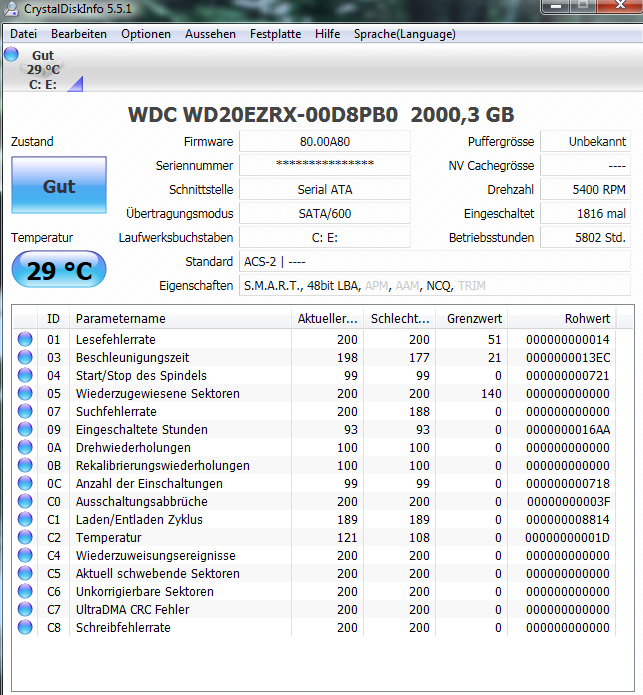The height and width of the screenshot is (695, 643).
Task: Click Grenzwert value 140
Action: tap(491, 394)
